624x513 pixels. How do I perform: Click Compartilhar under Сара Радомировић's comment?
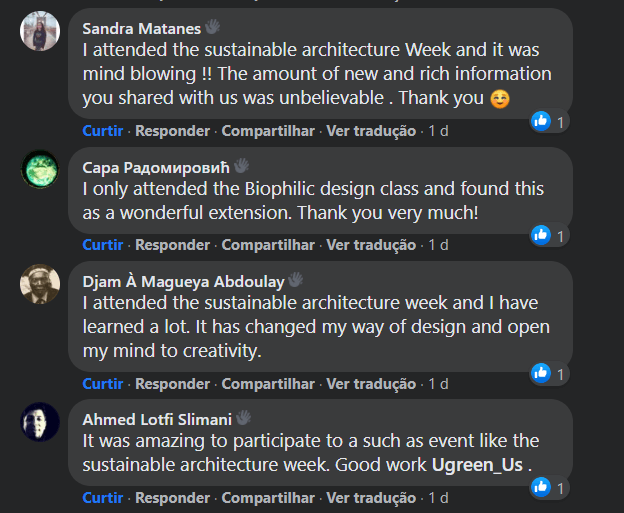tap(268, 245)
